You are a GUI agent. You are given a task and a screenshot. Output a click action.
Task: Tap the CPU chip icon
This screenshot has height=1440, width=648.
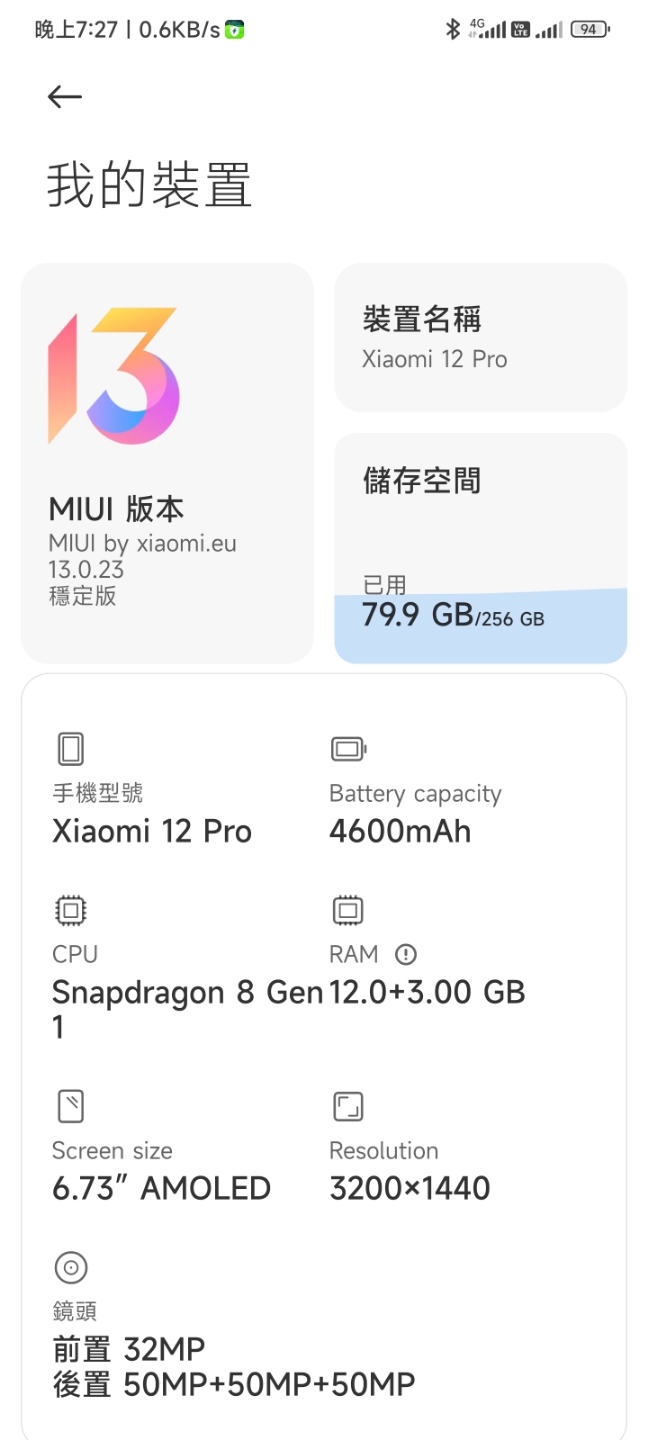[x=70, y=910]
